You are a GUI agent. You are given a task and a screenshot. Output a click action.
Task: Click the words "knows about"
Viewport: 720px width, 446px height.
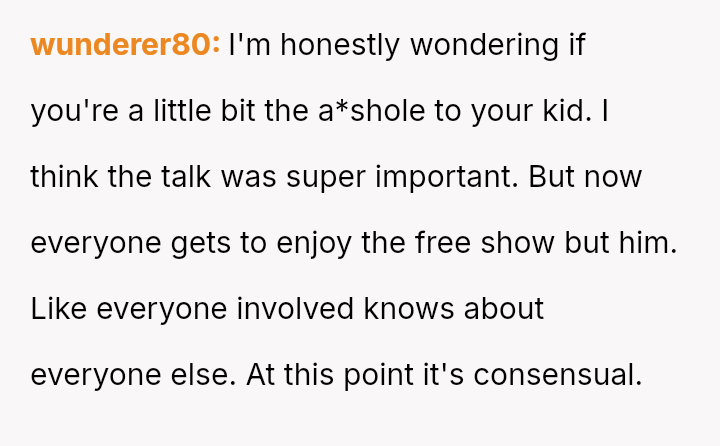pos(455,309)
